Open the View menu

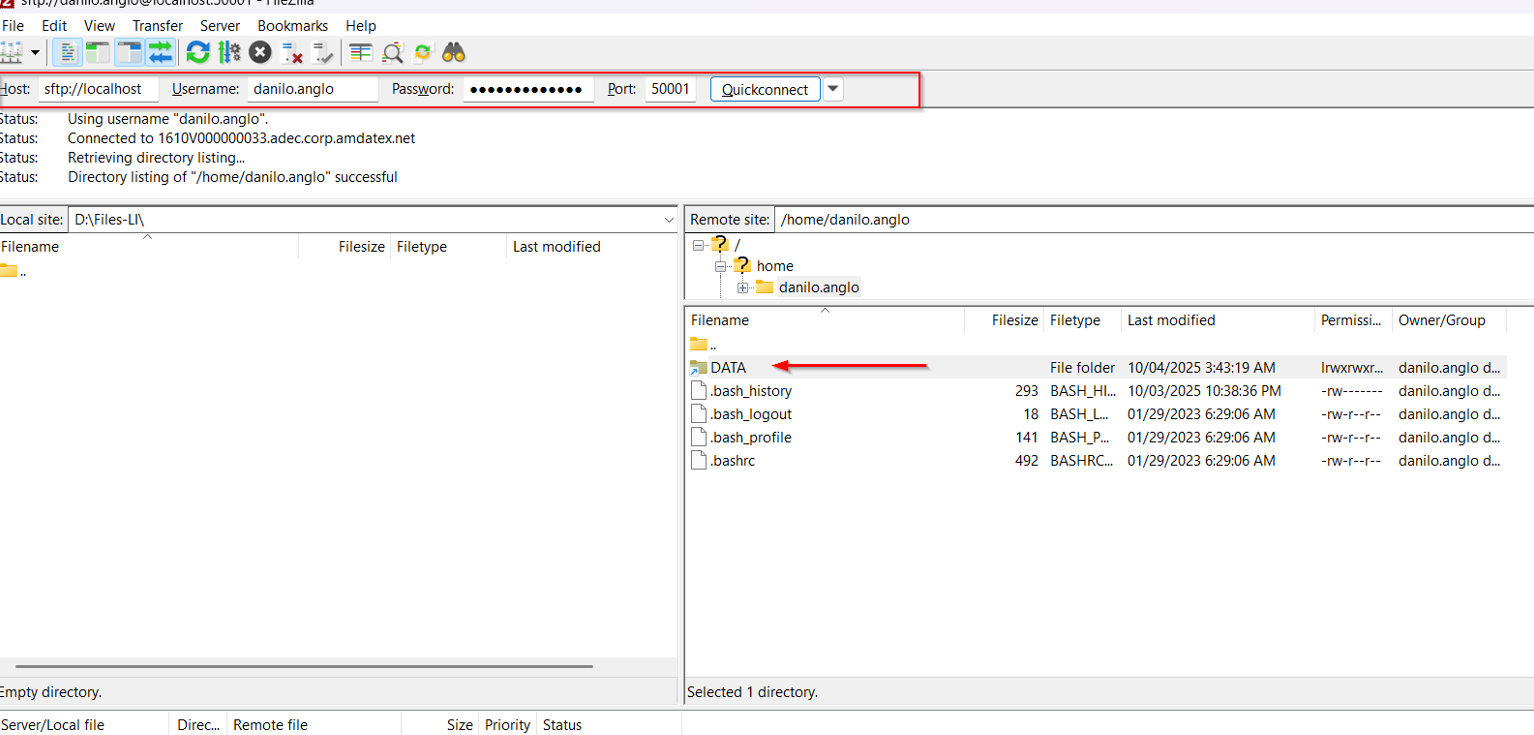(x=99, y=26)
